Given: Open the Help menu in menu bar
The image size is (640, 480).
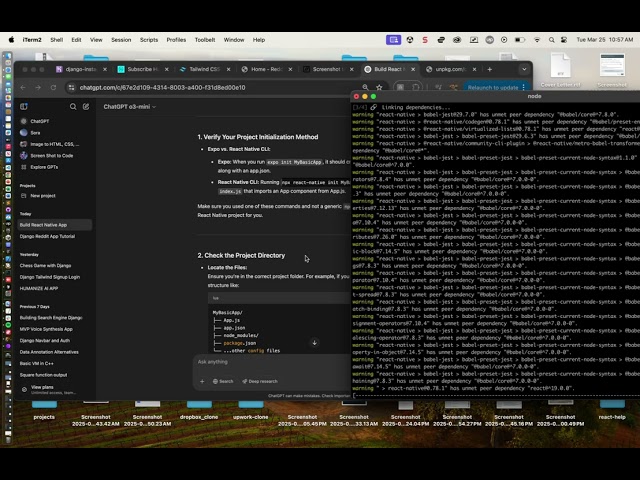Looking at the screenshot, I should click(259, 40).
